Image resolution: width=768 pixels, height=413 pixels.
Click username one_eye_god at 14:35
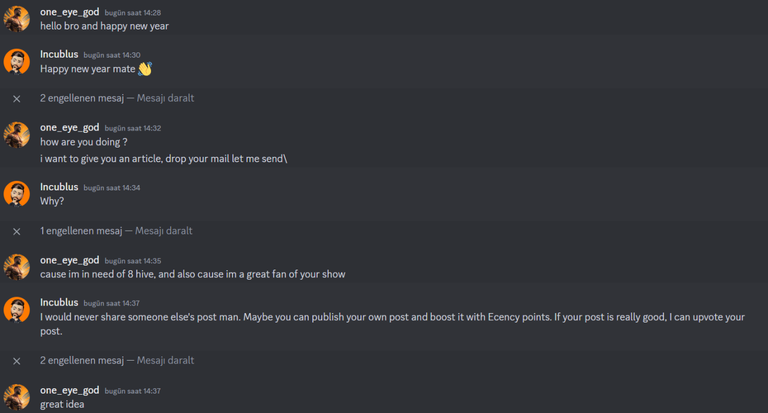click(70, 260)
